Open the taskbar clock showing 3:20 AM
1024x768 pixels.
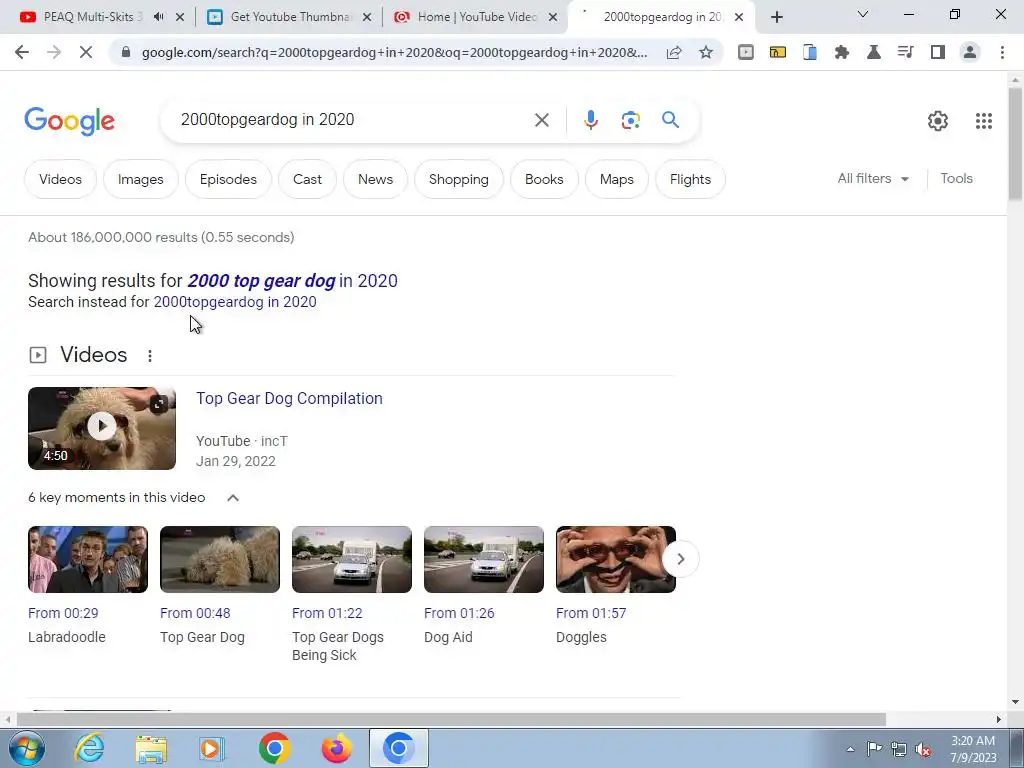click(973, 749)
